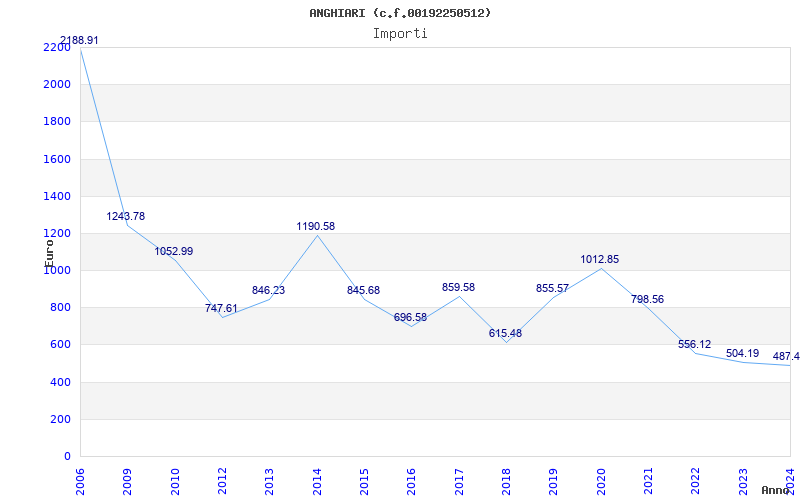Click the 2013 x-axis year label

click(x=269, y=481)
